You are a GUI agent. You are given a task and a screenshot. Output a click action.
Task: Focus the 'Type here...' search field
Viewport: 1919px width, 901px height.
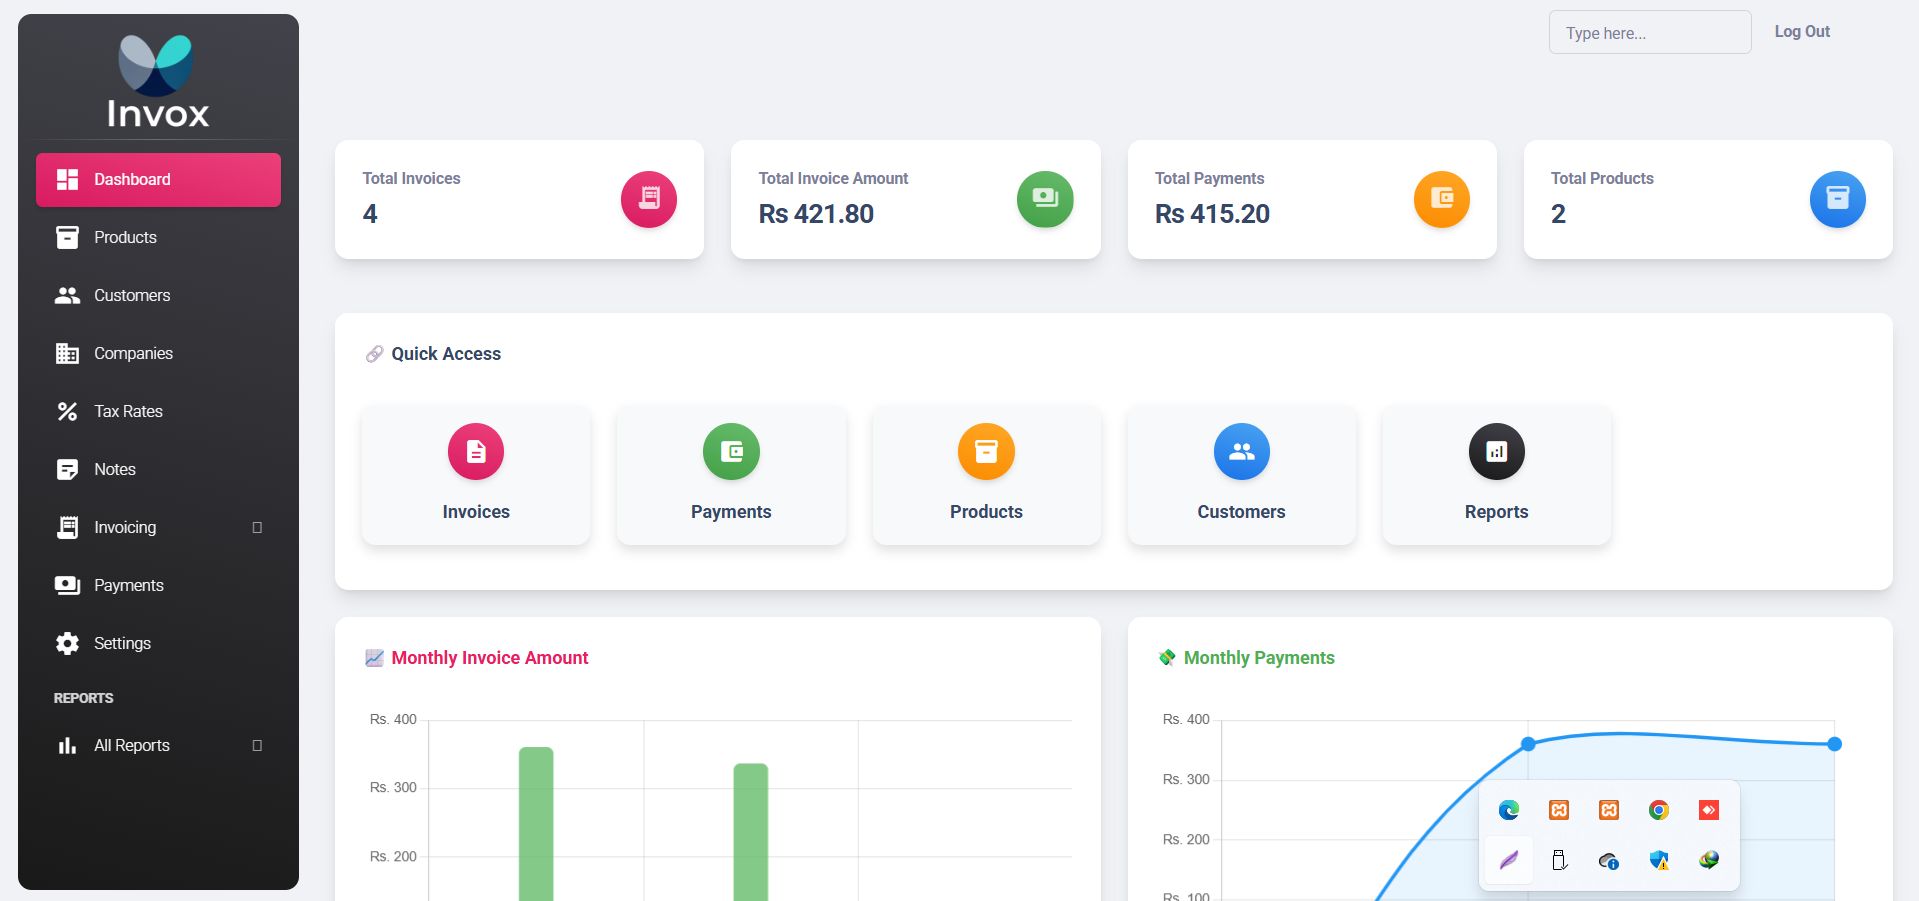coord(1650,33)
